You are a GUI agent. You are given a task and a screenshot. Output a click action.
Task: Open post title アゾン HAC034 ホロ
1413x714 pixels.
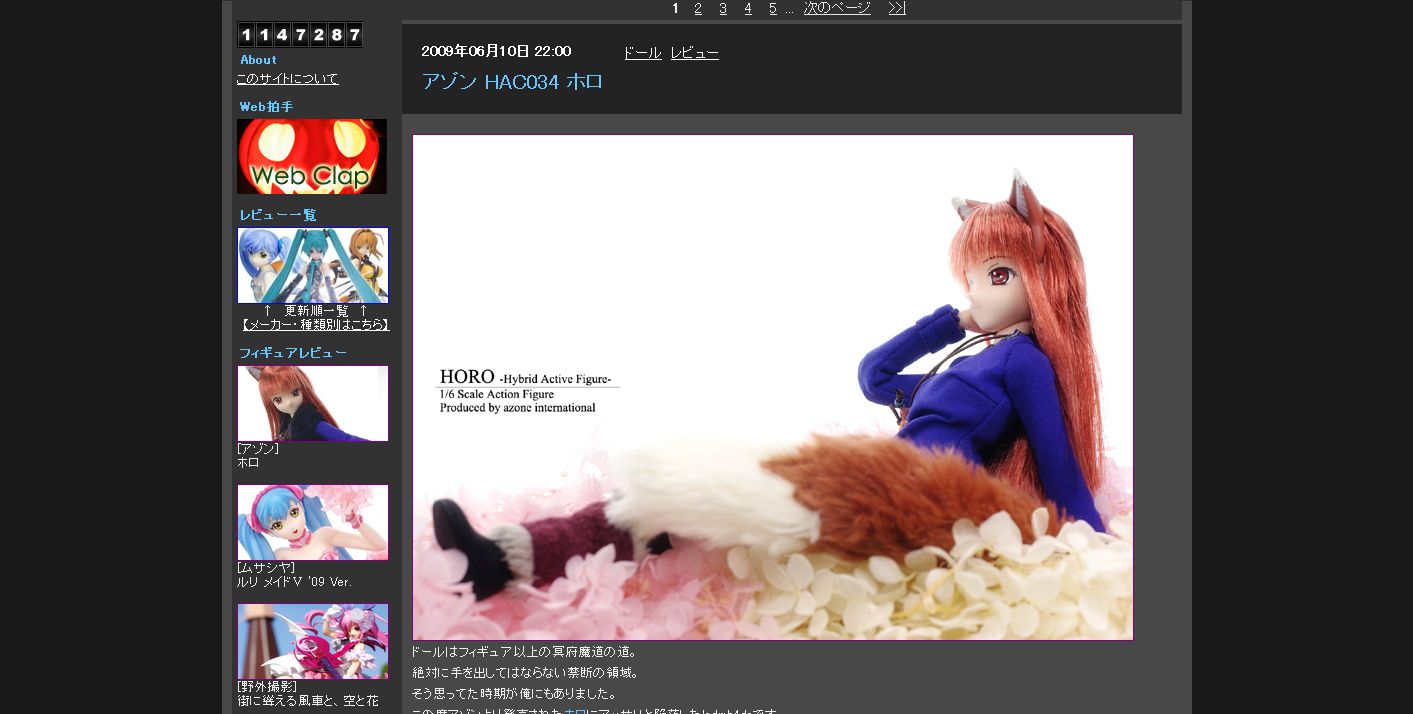pyautogui.click(x=512, y=82)
